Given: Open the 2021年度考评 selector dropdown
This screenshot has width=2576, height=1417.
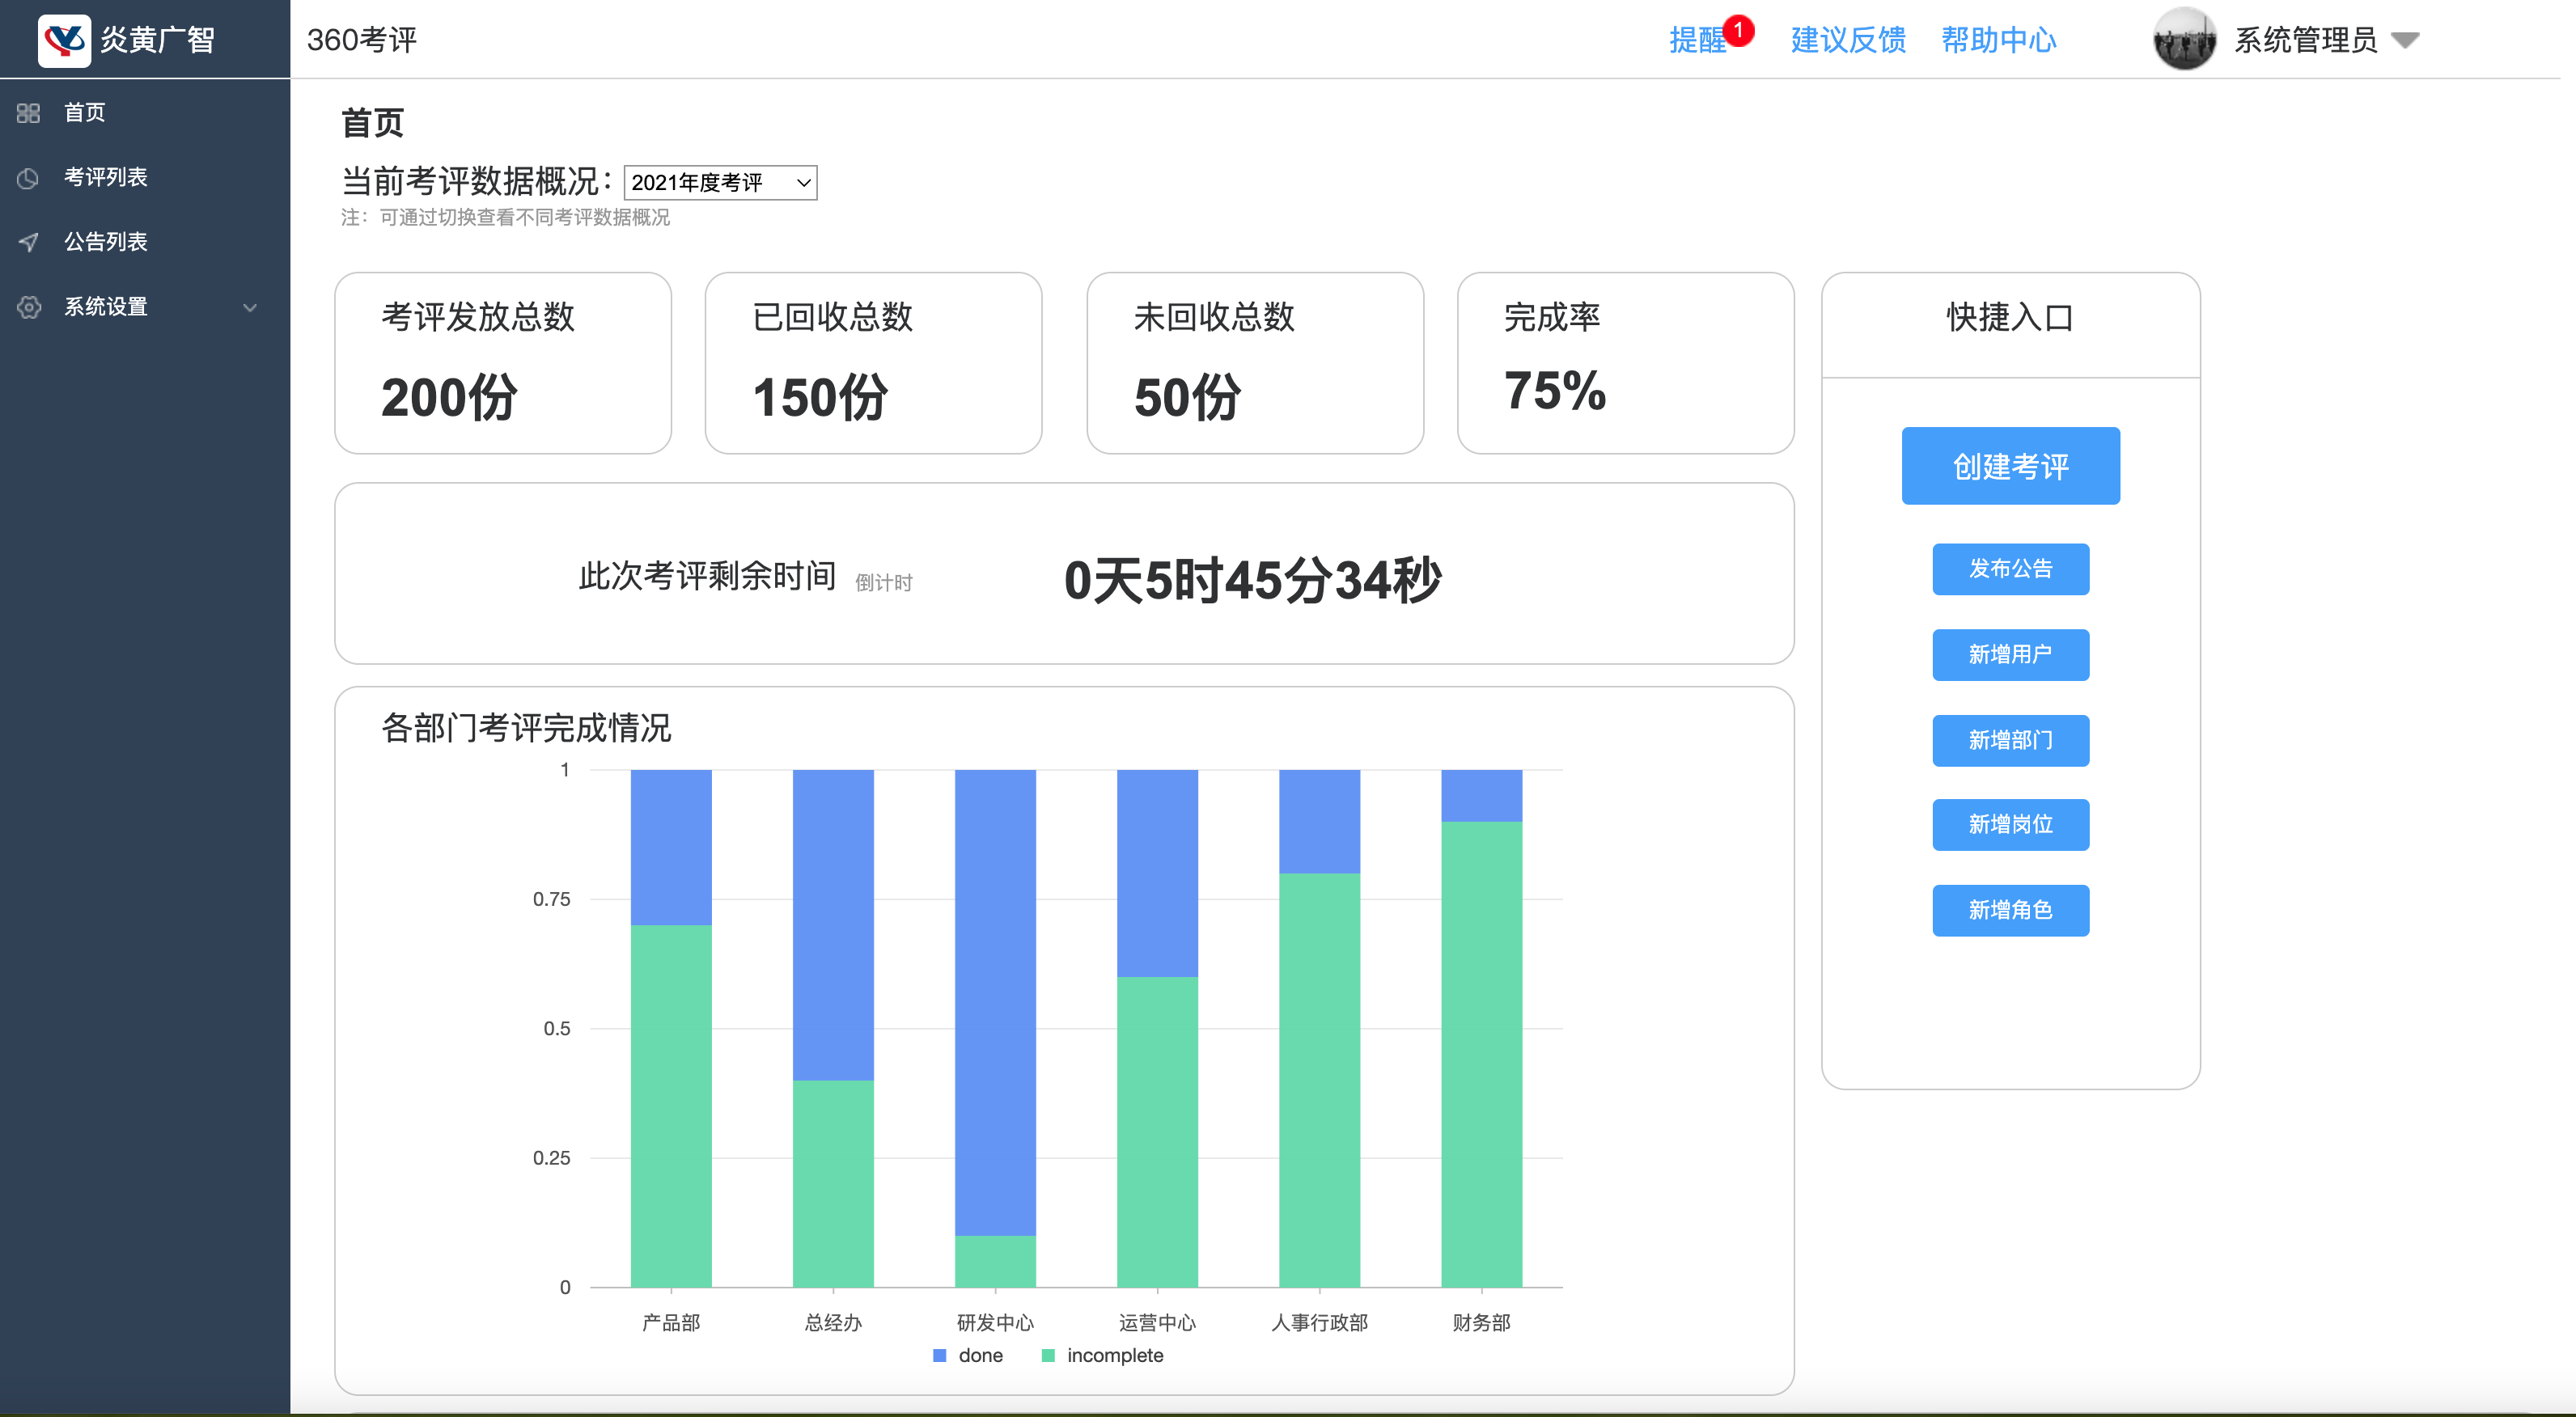Looking at the screenshot, I should pos(720,182).
